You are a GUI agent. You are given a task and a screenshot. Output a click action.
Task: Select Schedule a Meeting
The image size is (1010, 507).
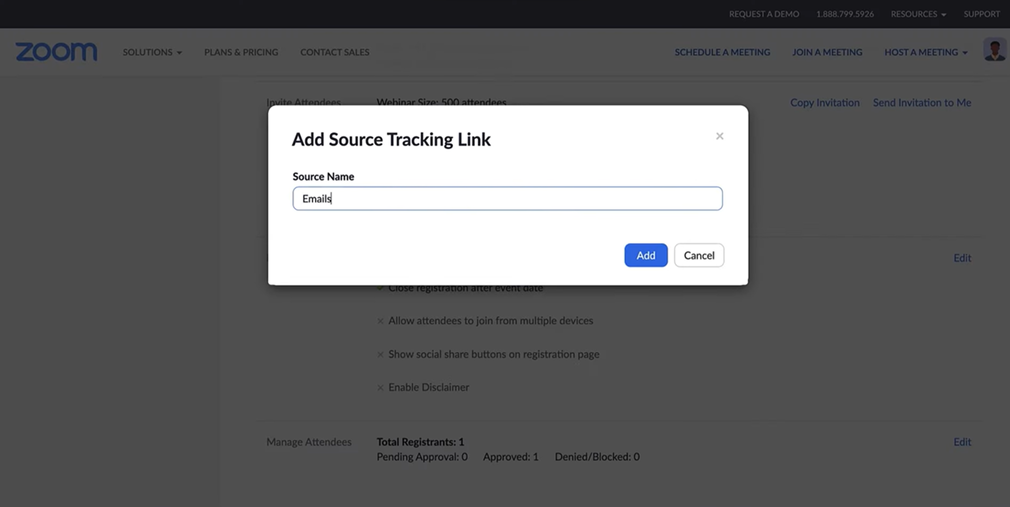point(722,52)
